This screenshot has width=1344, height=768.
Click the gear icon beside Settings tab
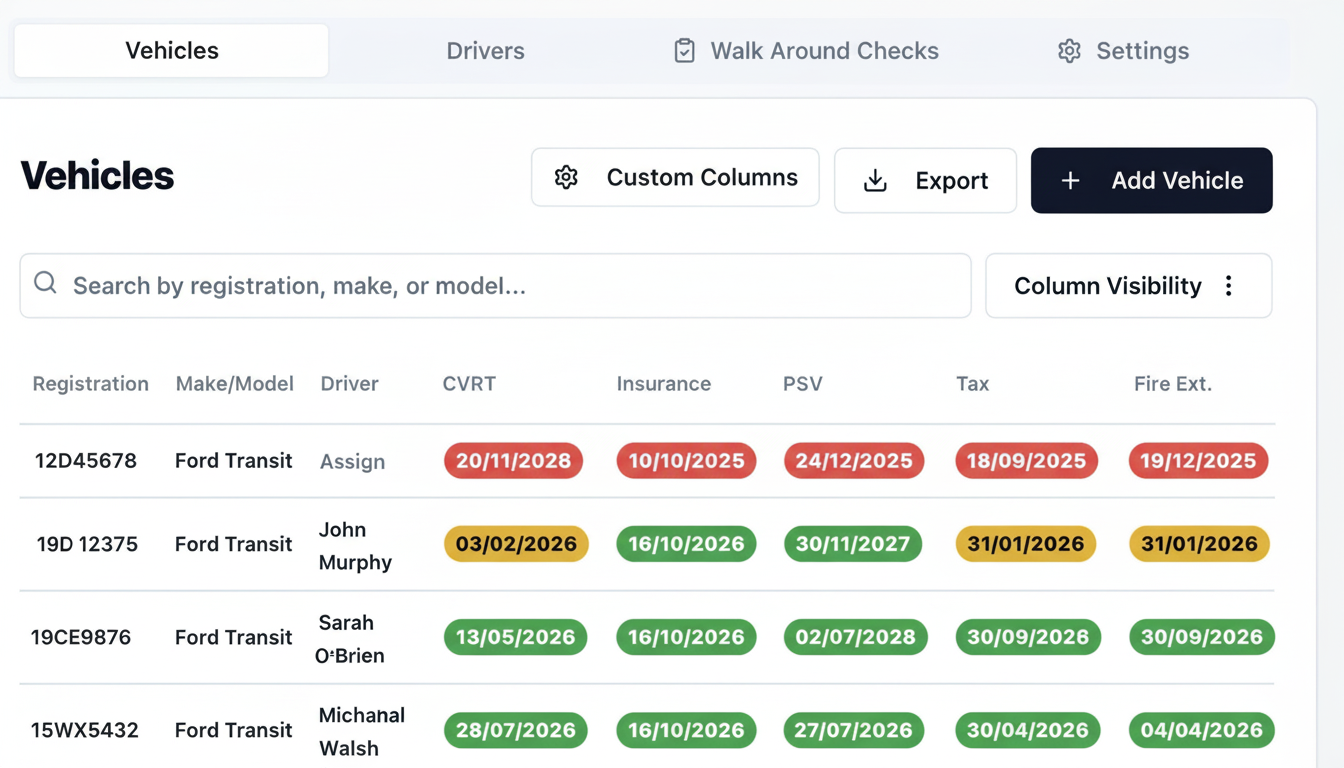pyautogui.click(x=1069, y=51)
